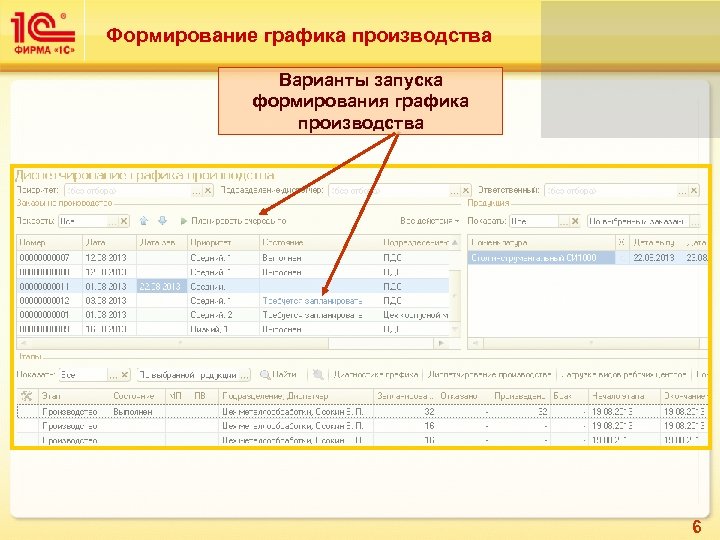Click the Номенклатура column header
720x540 pixels.
point(541,242)
